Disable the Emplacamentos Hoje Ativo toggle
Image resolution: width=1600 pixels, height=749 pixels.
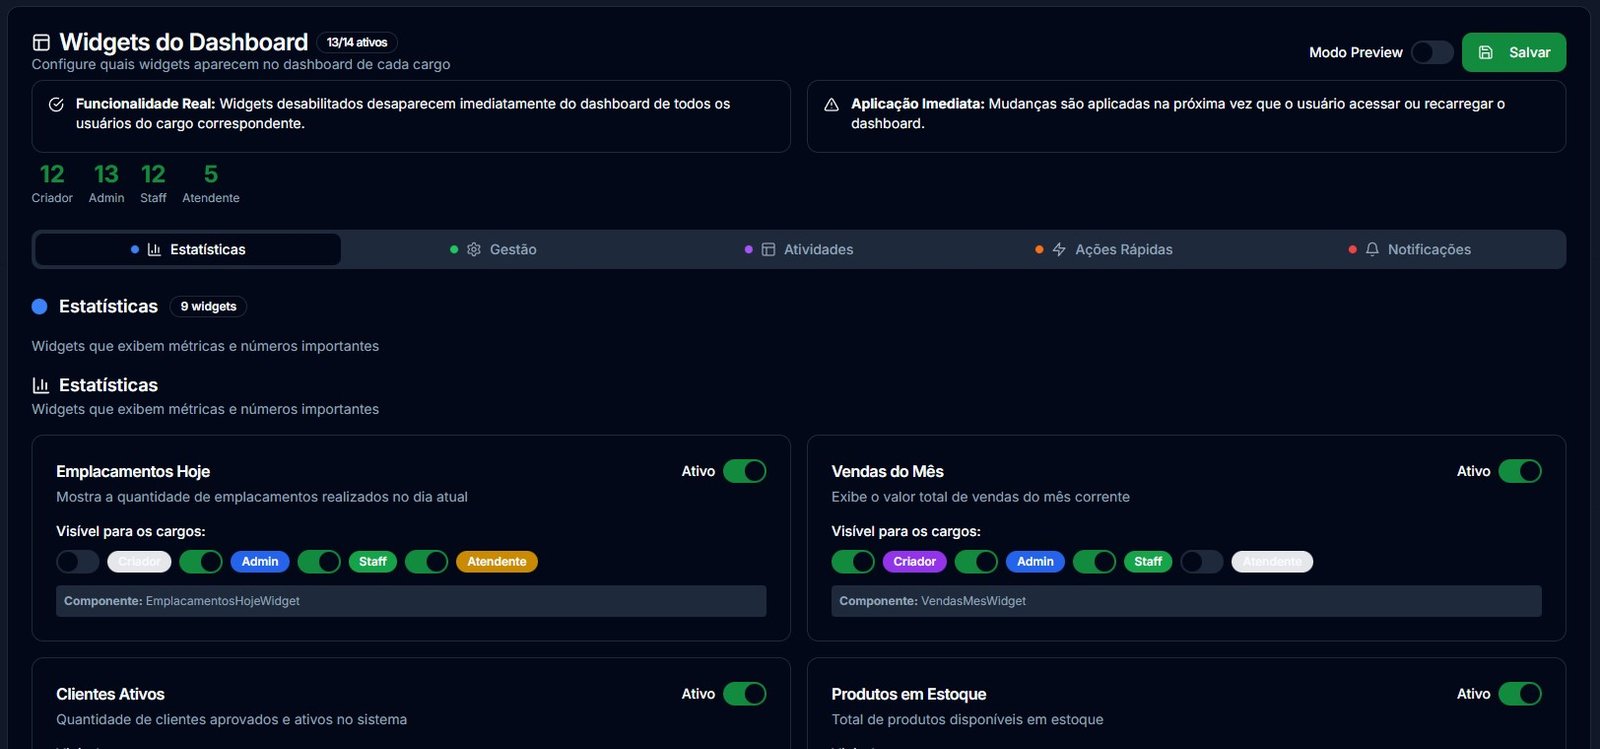(x=745, y=471)
